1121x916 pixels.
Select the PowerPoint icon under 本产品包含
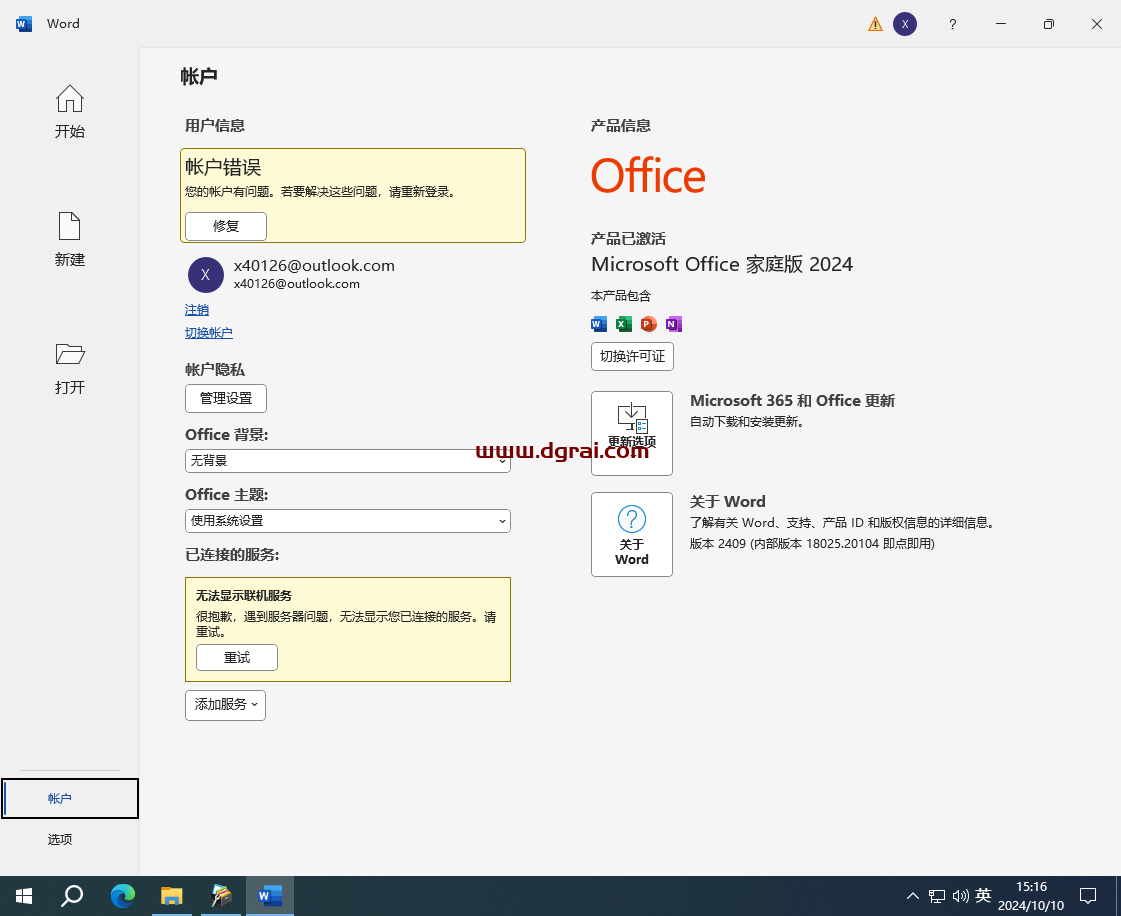pos(648,324)
